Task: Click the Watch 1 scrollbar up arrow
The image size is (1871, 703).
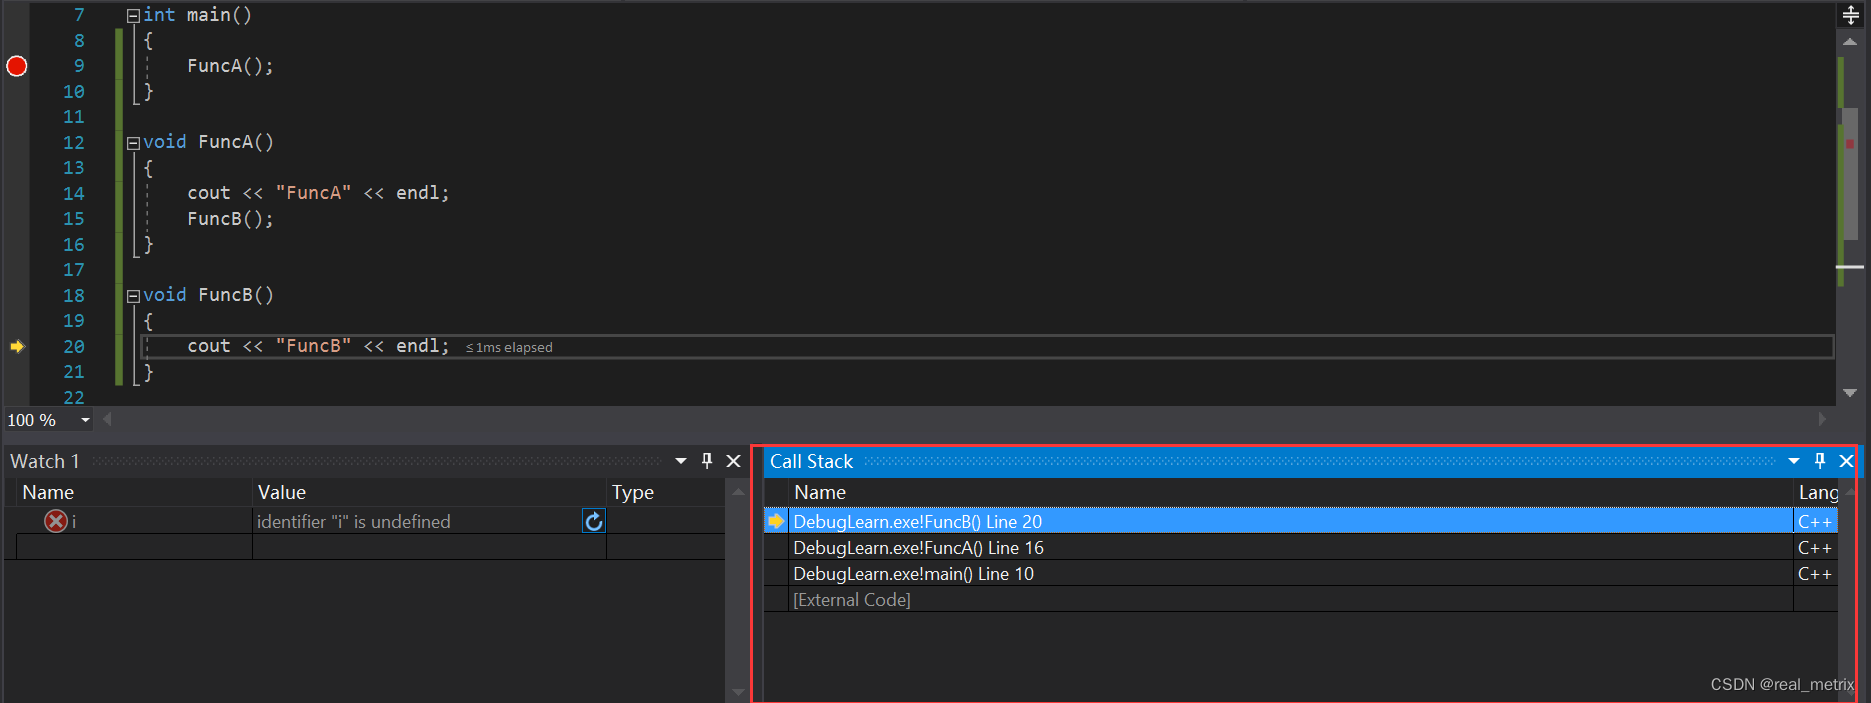Action: pyautogui.click(x=738, y=491)
